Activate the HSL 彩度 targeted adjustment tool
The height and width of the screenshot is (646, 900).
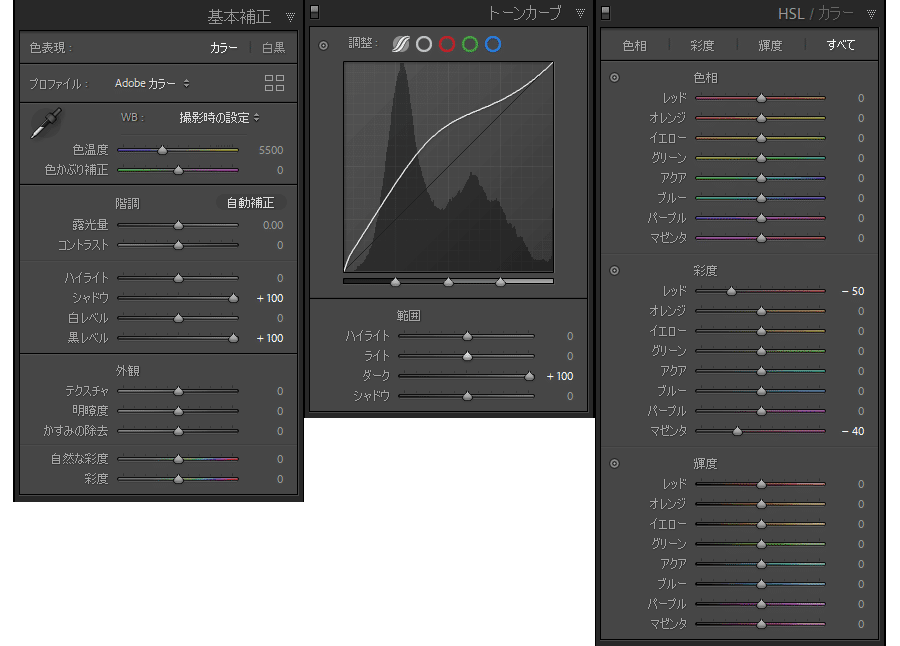(x=614, y=270)
